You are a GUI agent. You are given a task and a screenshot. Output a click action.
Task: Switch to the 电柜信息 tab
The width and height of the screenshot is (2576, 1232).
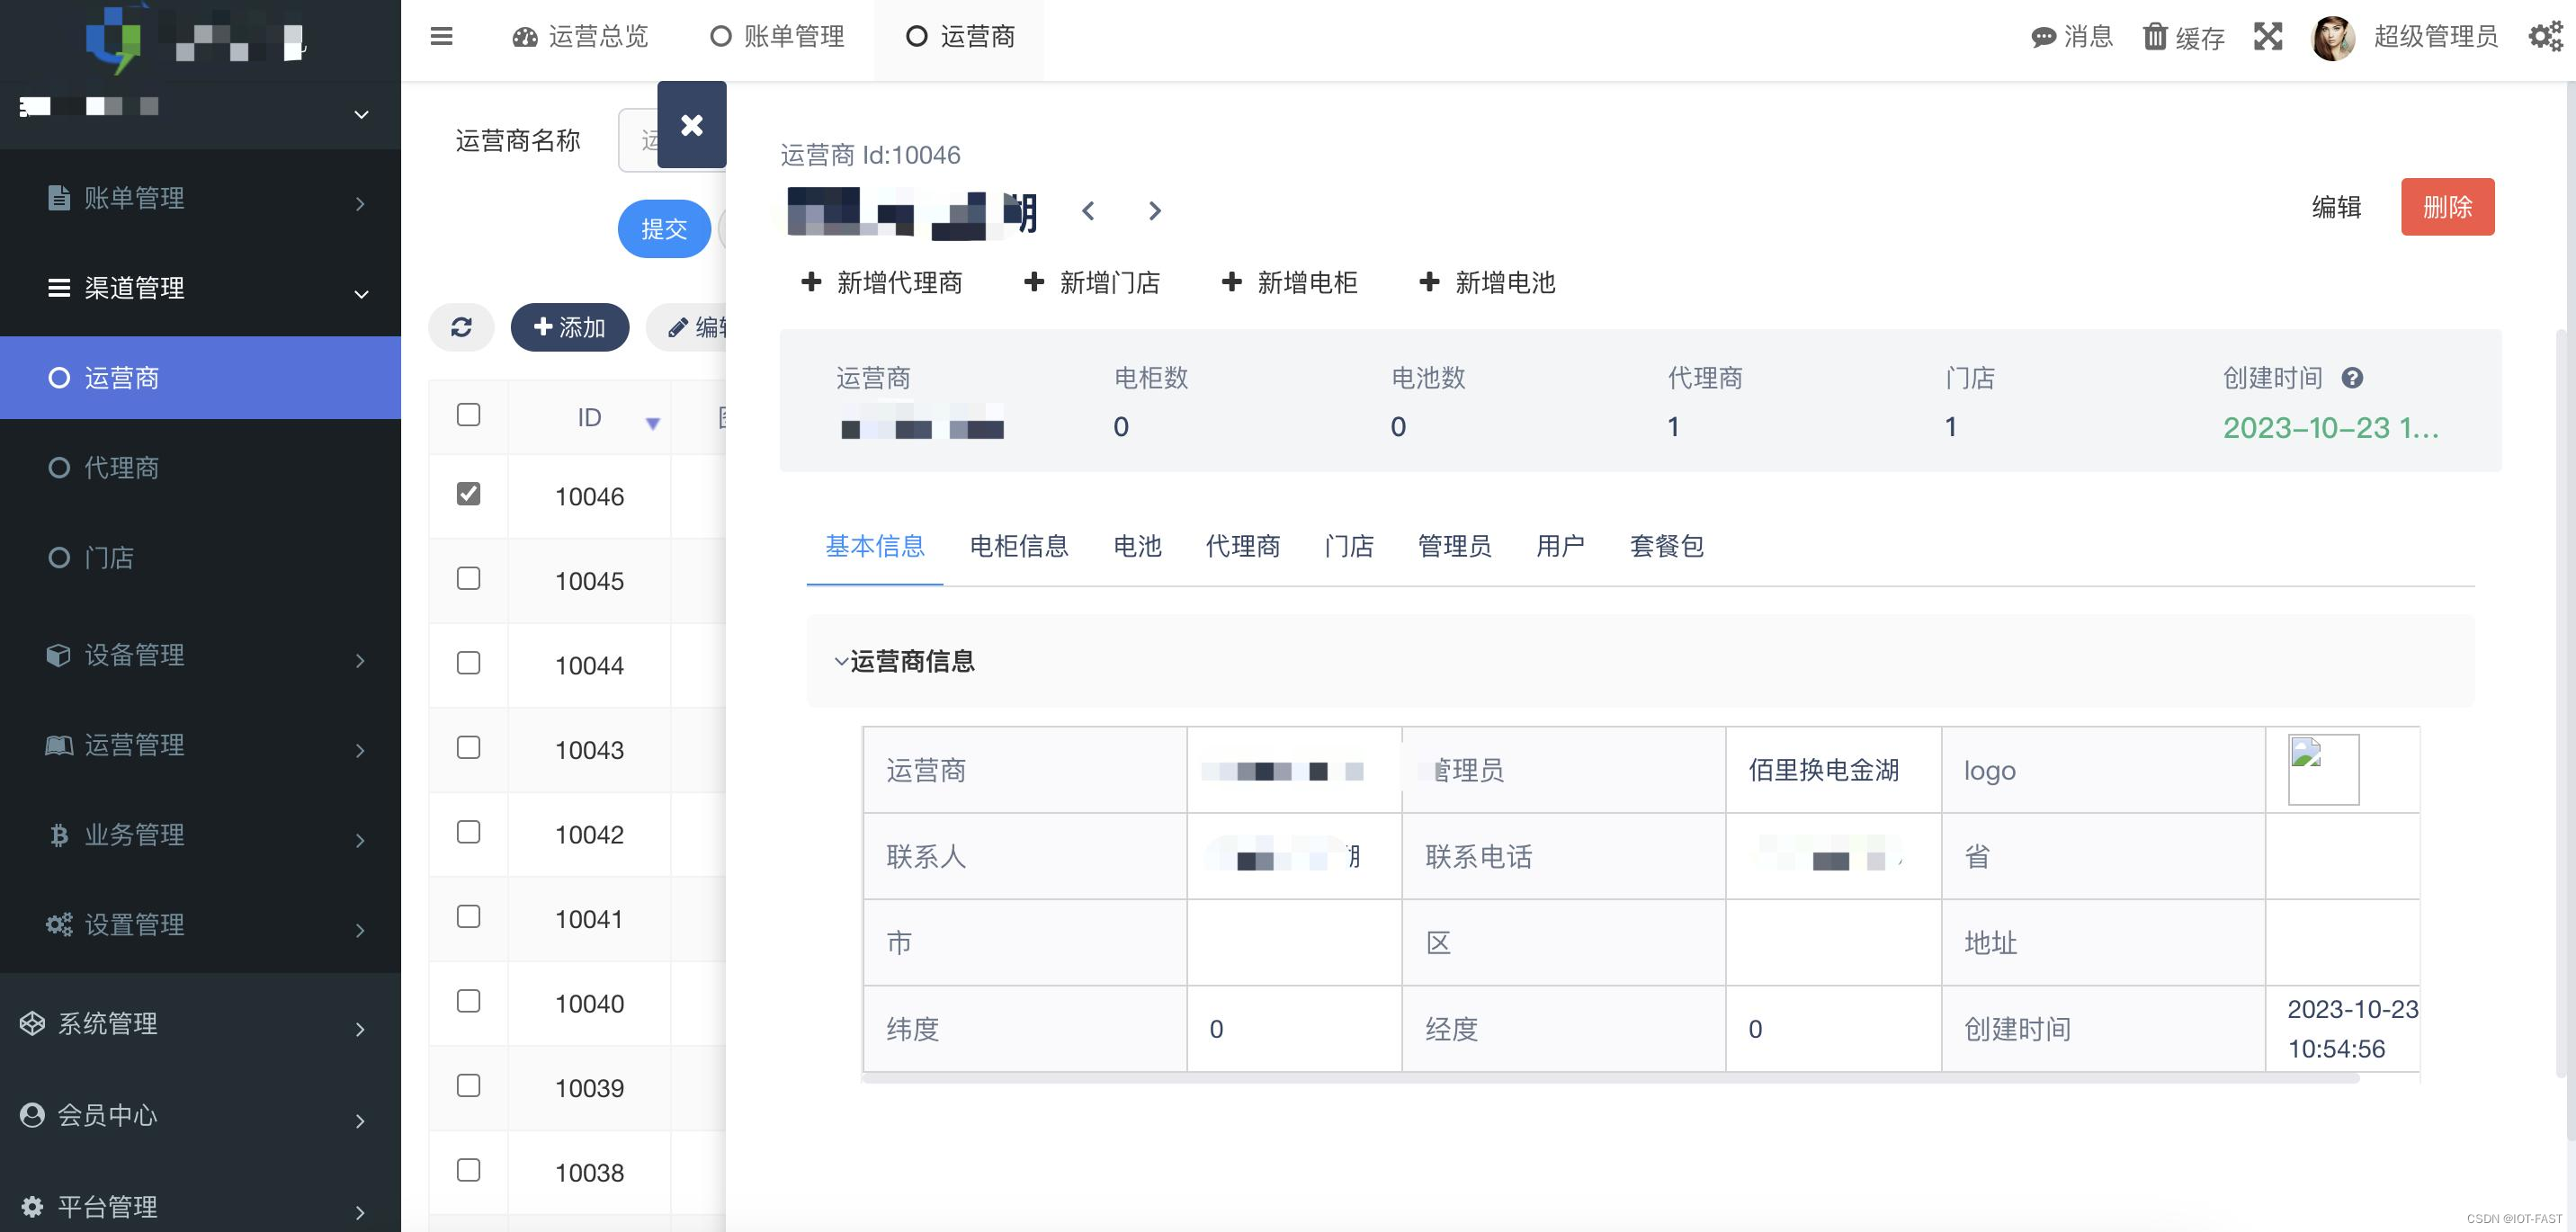pos(1018,547)
